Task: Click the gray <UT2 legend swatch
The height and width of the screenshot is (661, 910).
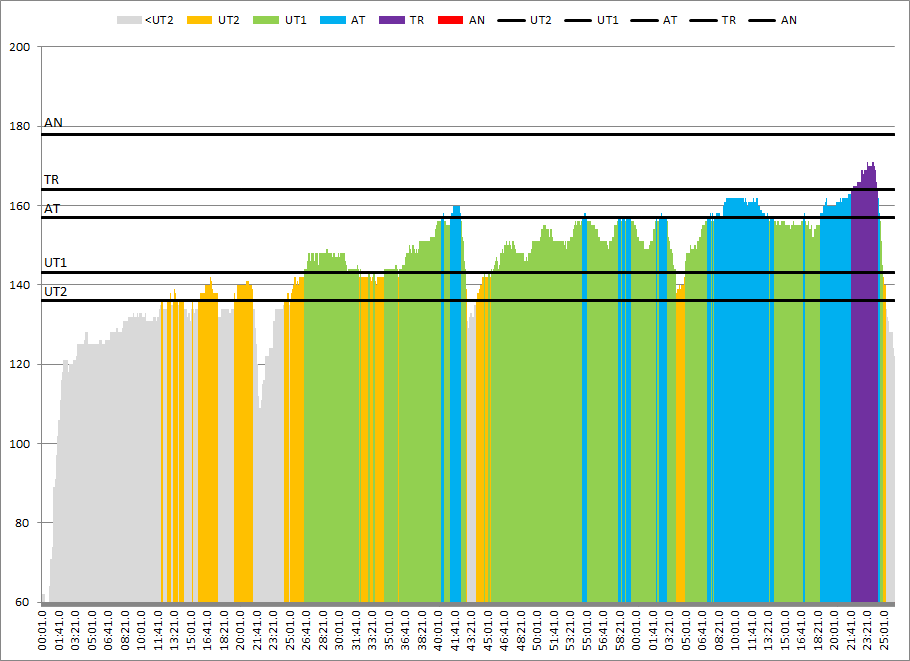Action: point(129,20)
